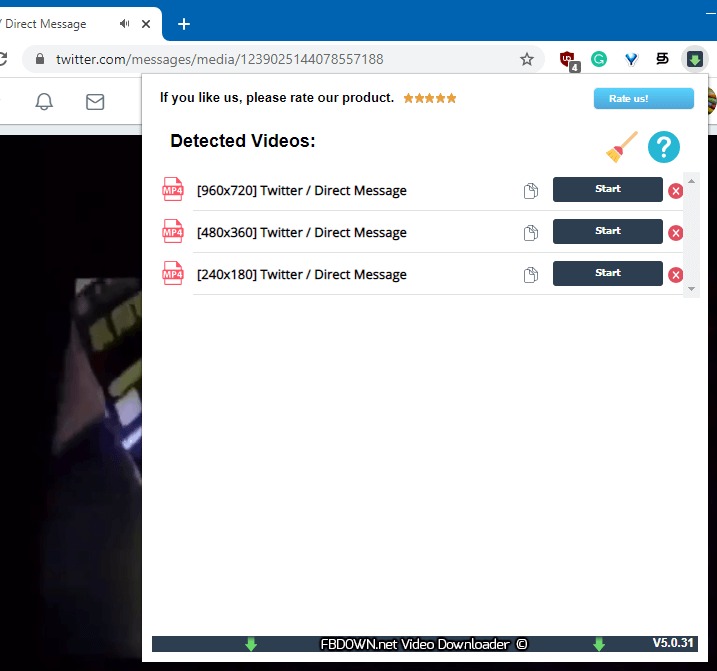
Task: Clear detected videos with the broom icon
Action: (621, 147)
